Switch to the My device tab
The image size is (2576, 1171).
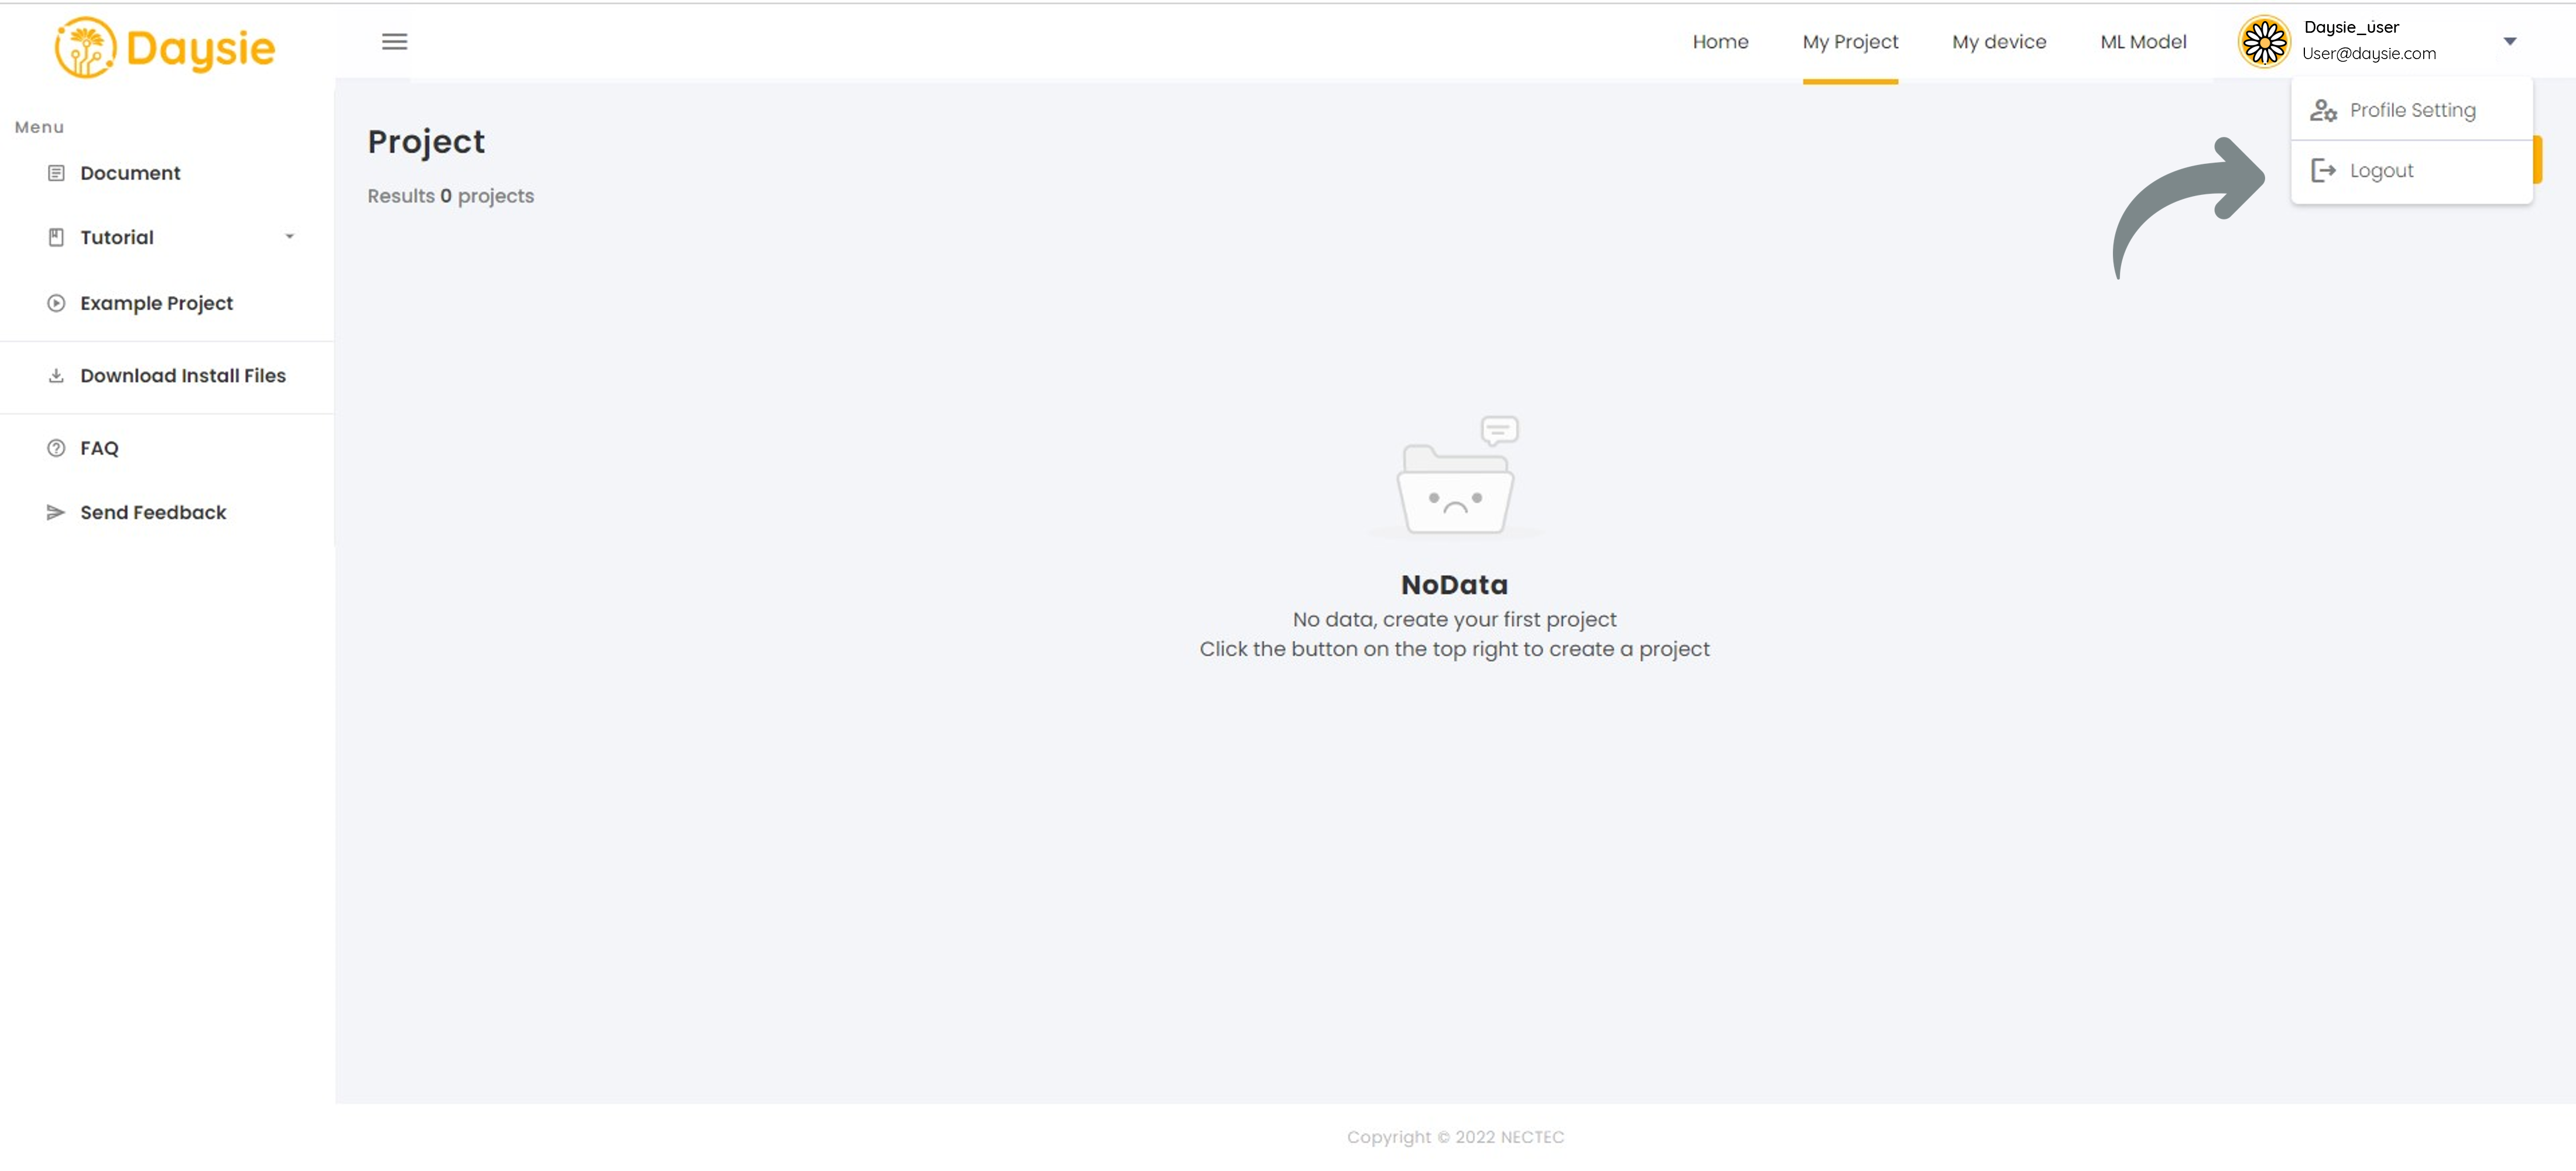click(1999, 42)
